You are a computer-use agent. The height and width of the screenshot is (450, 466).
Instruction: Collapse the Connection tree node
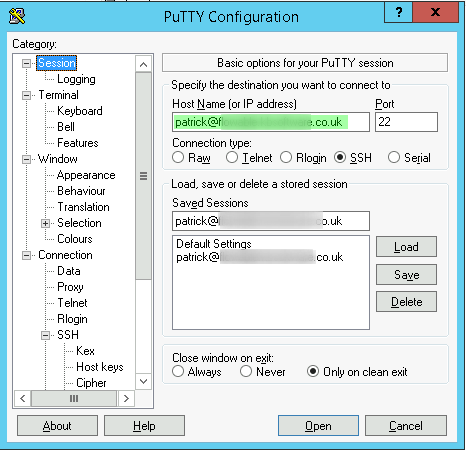pyautogui.click(x=26, y=256)
